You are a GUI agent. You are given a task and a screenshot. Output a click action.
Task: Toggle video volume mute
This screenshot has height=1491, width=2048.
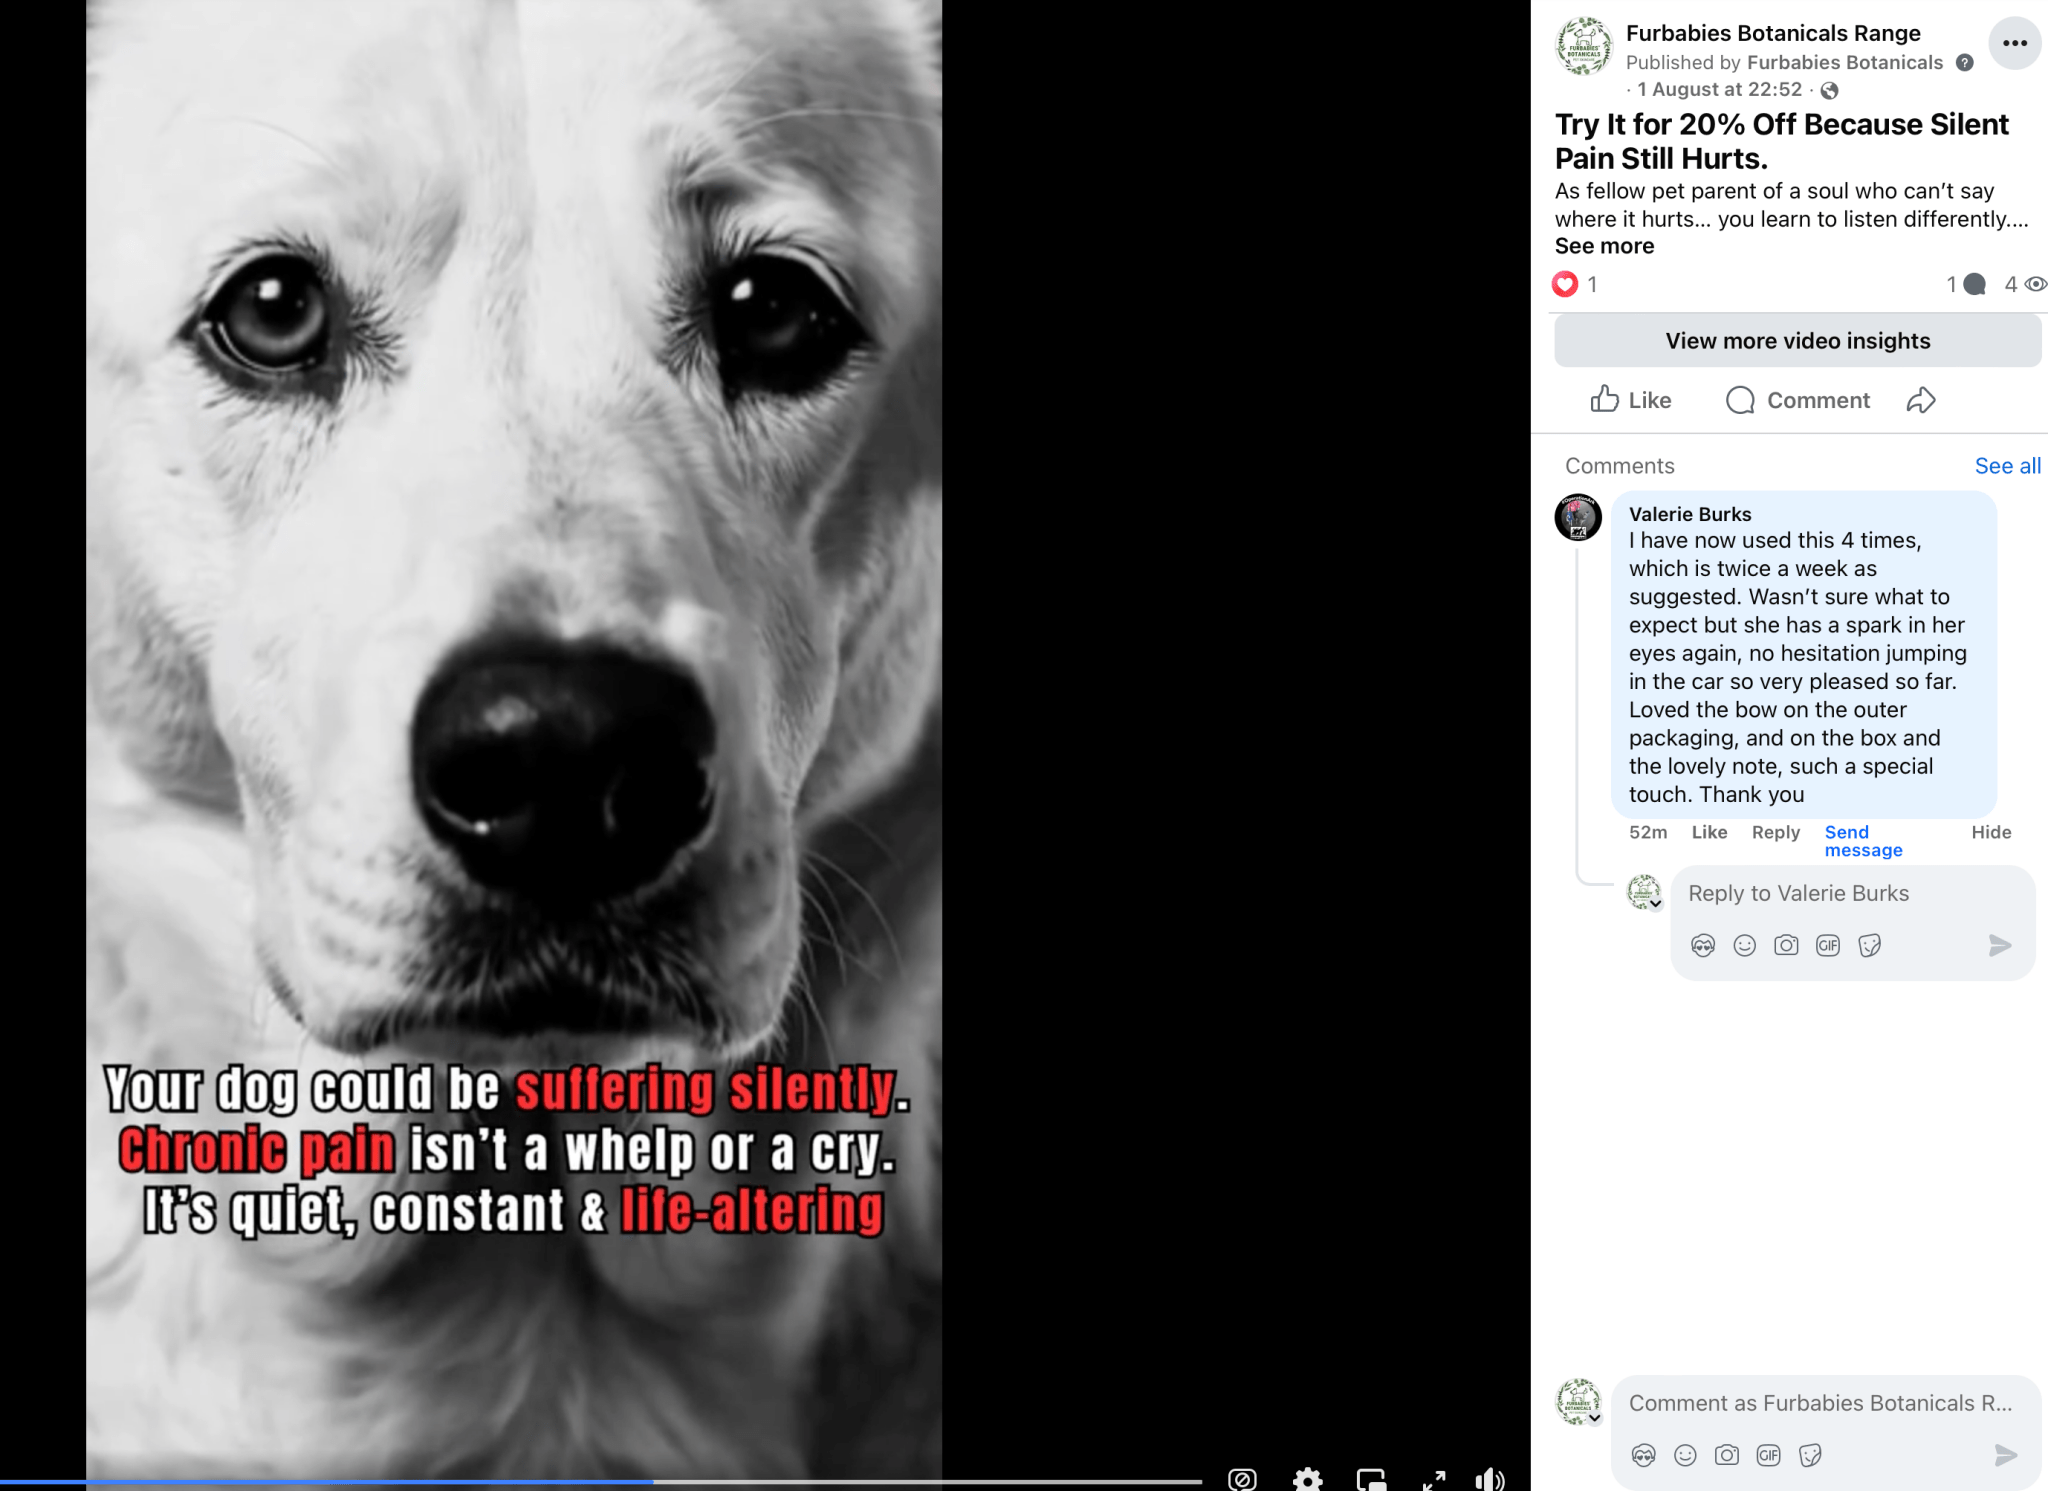(1489, 1479)
